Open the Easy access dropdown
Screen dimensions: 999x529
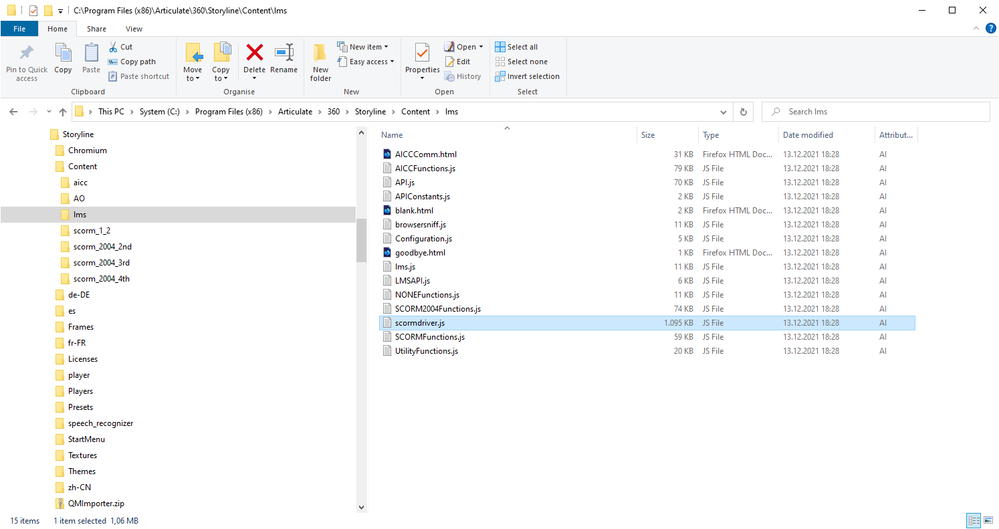(369, 62)
